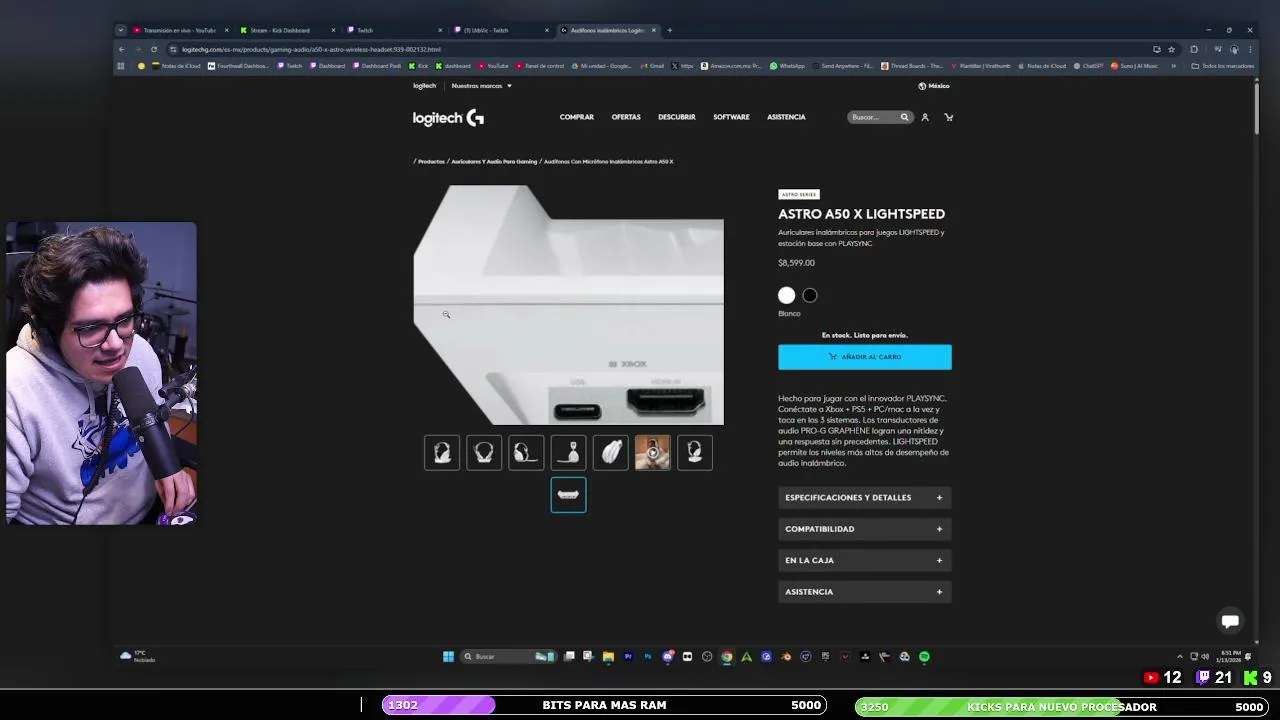This screenshot has height=720, width=1280.
Task: Show hidden system tray icons
Action: 1179,657
